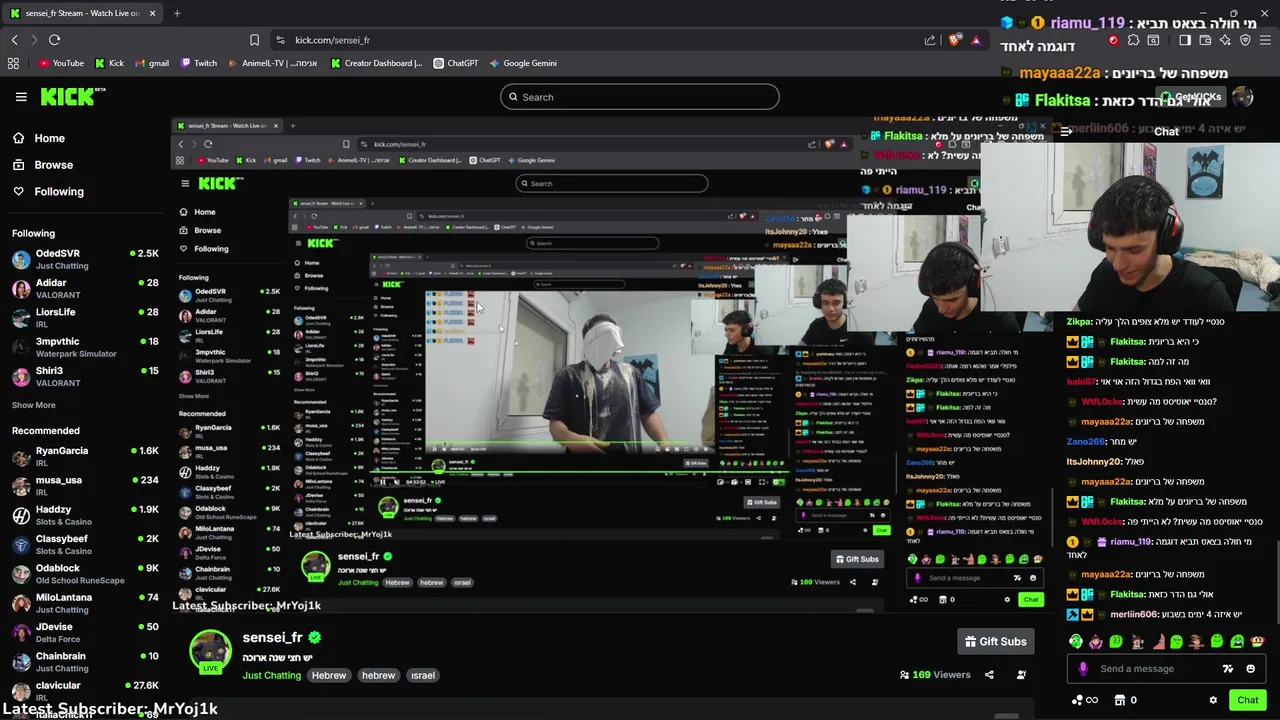Image resolution: width=1280 pixels, height=720 pixels.
Task: Select the sensei_fr Stream browser tab
Action: 81,13
